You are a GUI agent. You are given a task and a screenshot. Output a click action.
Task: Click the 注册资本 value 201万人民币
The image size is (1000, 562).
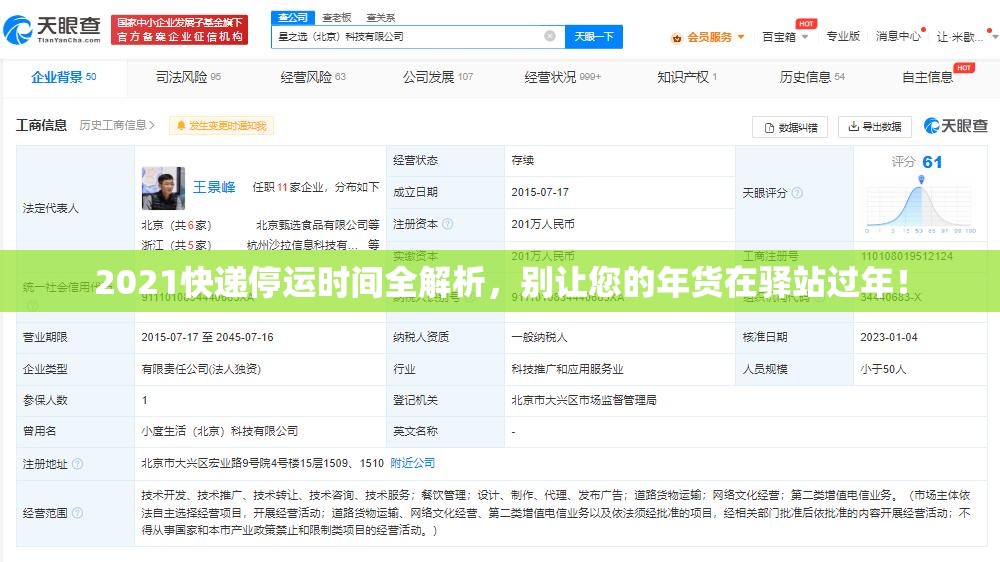[543, 224]
